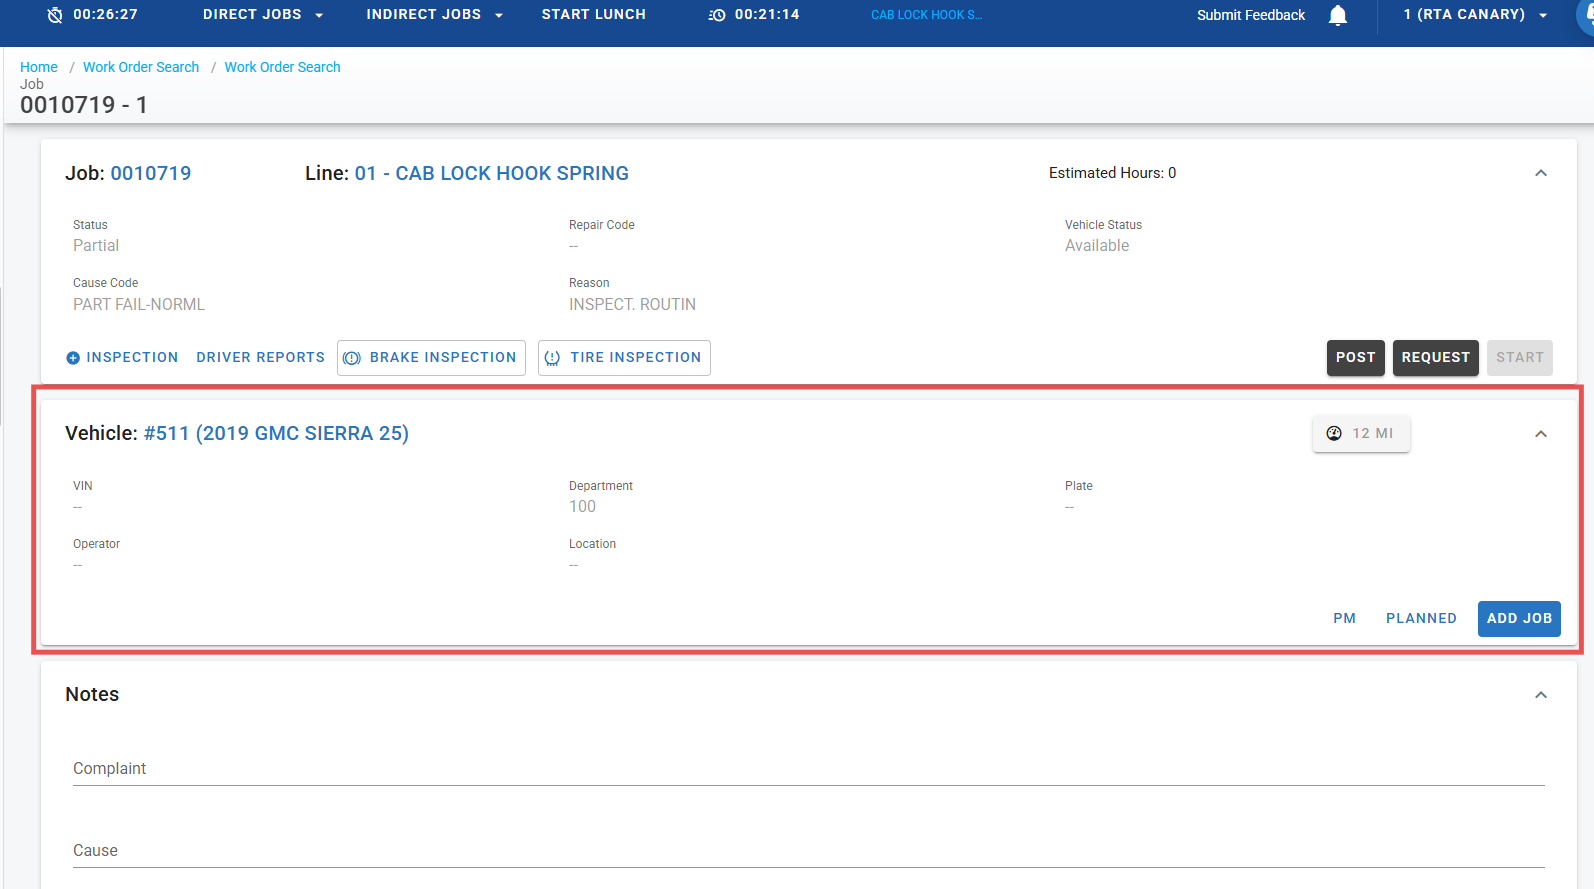Image resolution: width=1594 pixels, height=889 pixels.
Task: Click into the Complaint notes field
Action: 808,768
